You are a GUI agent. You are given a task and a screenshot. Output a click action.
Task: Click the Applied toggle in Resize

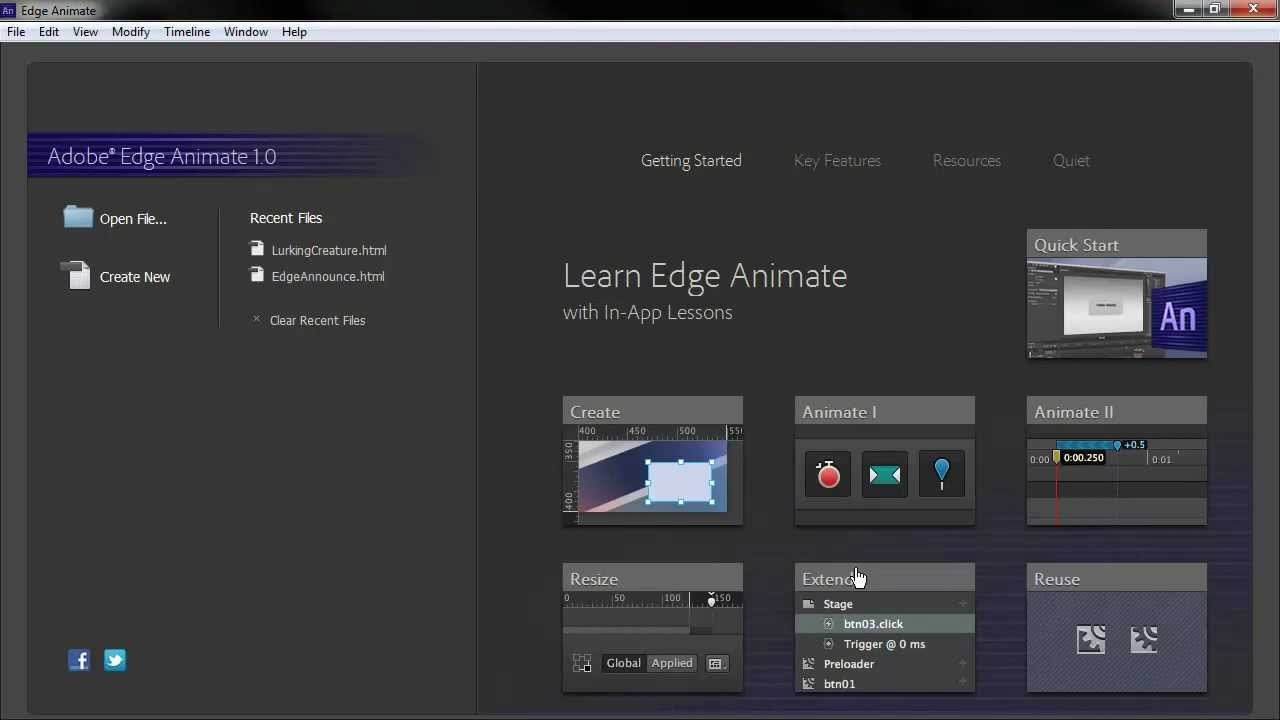click(672, 663)
